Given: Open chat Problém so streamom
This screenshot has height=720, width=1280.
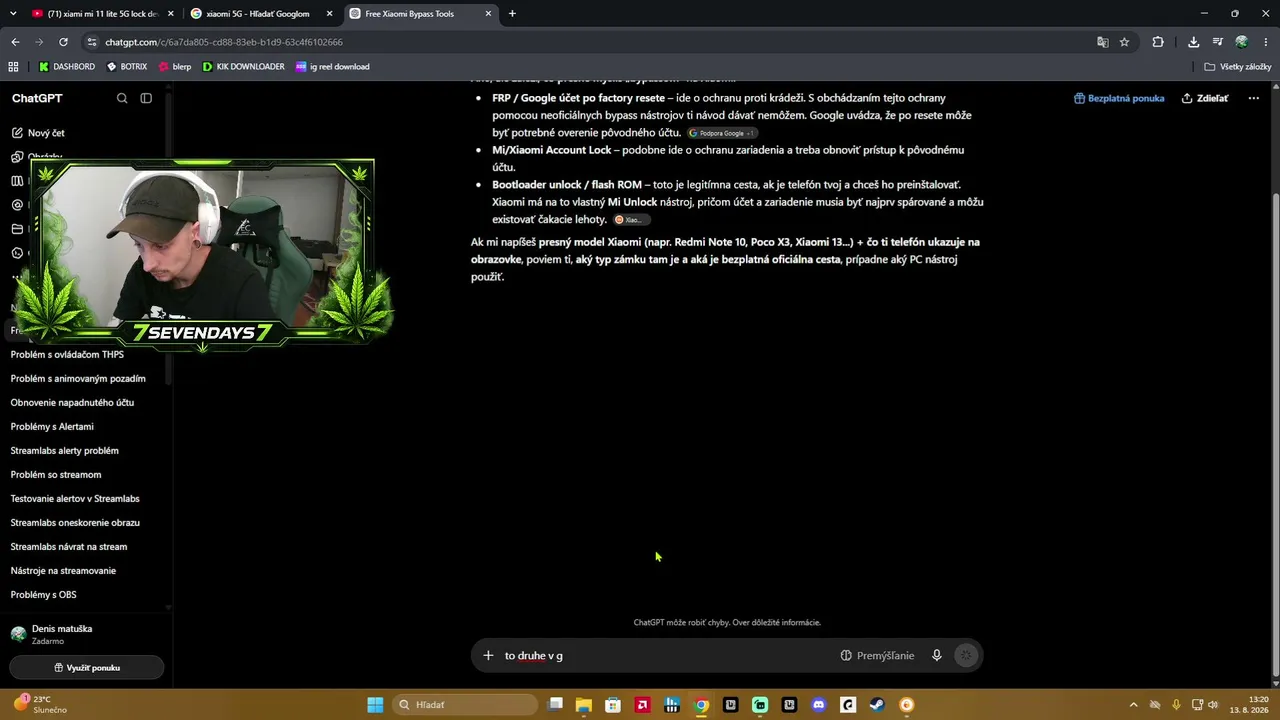Looking at the screenshot, I should tap(56, 475).
